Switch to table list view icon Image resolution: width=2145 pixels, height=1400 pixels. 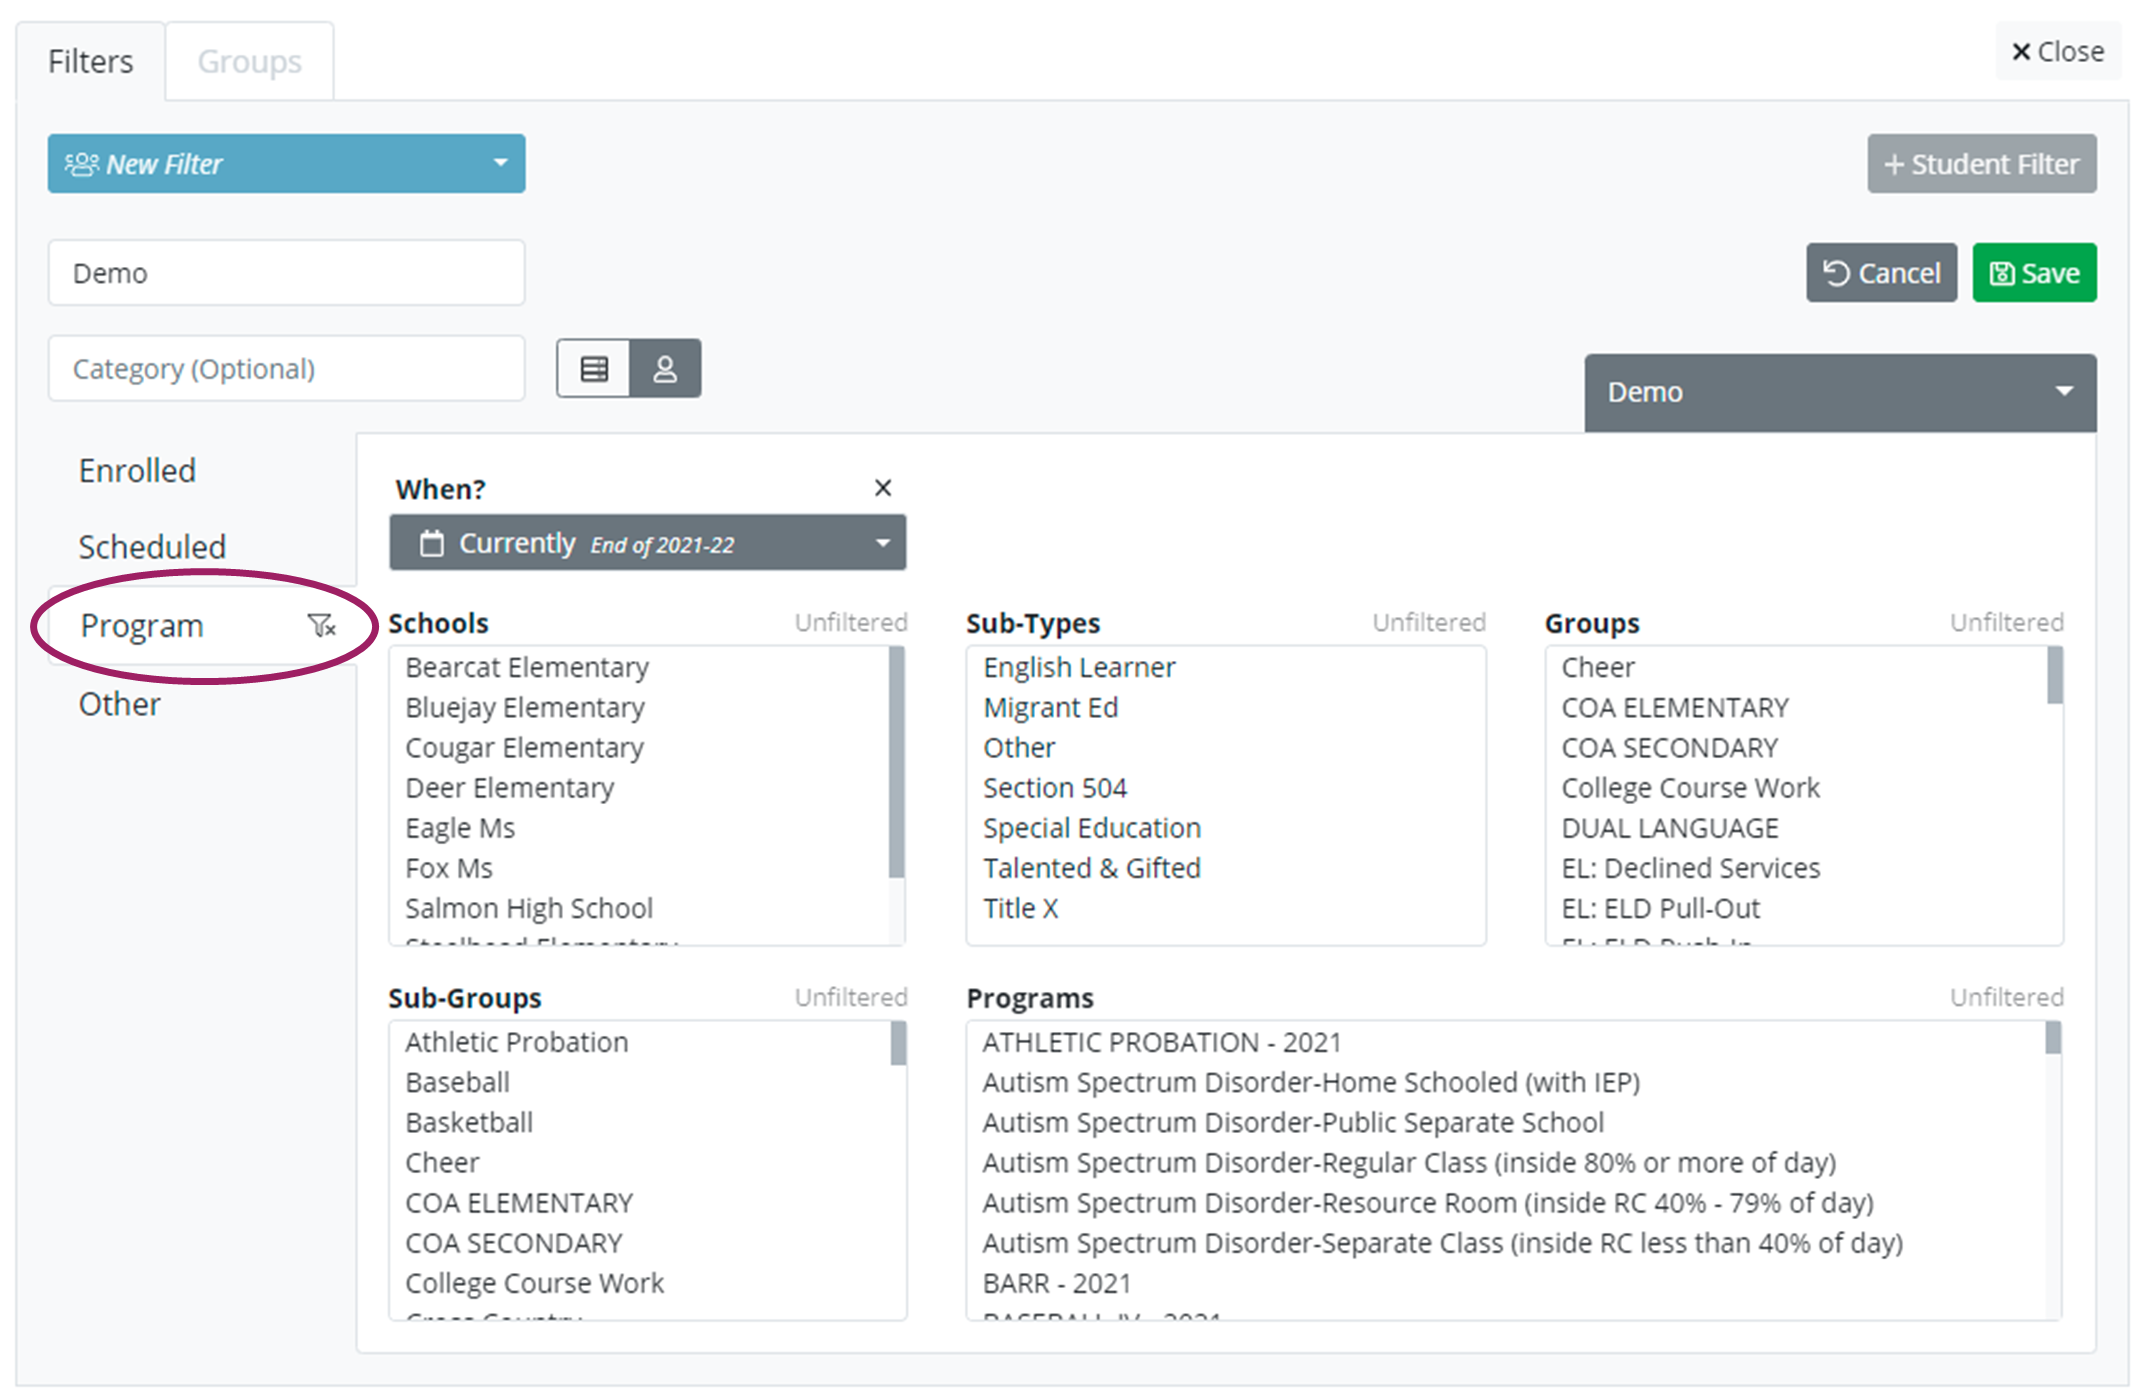(x=594, y=369)
